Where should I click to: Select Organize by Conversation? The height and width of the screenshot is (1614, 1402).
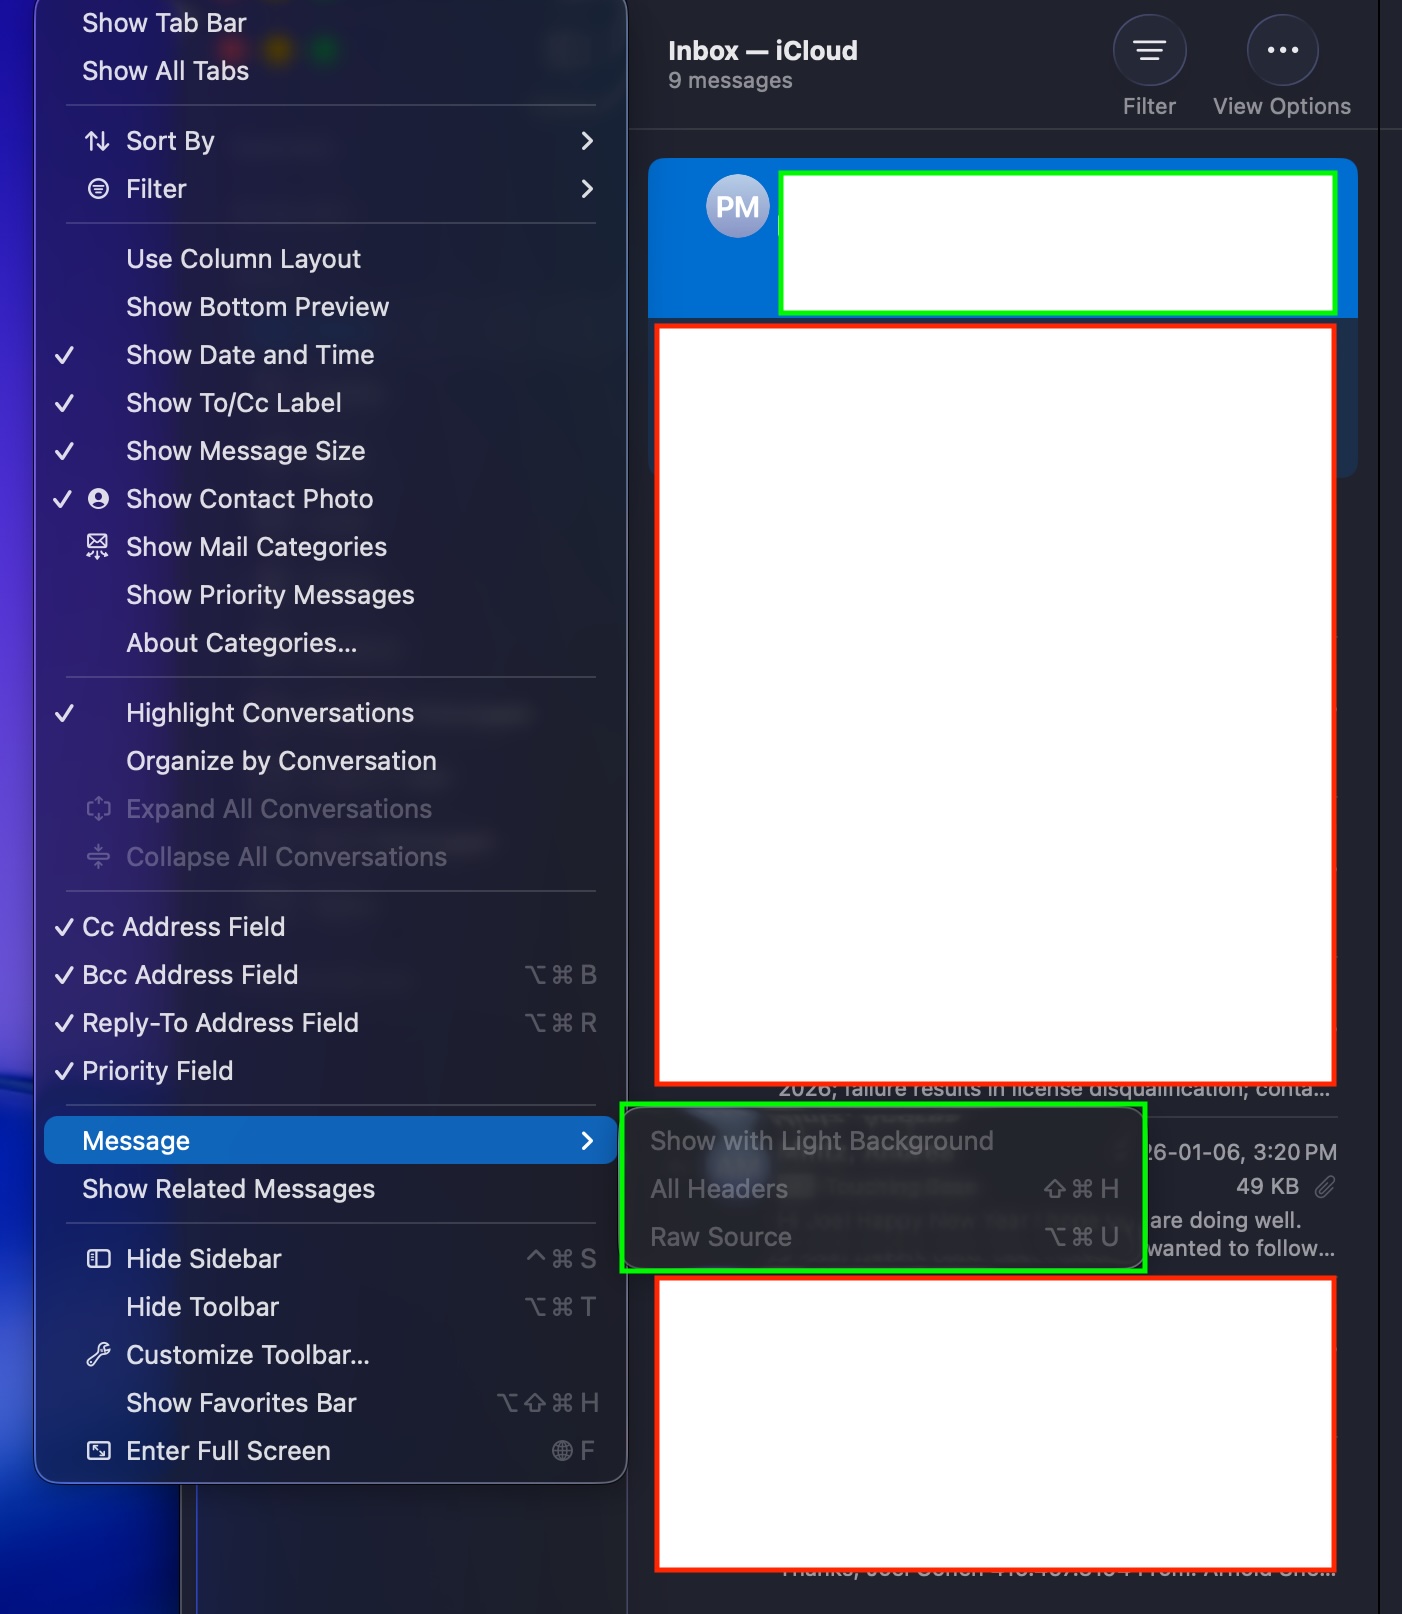tap(281, 761)
